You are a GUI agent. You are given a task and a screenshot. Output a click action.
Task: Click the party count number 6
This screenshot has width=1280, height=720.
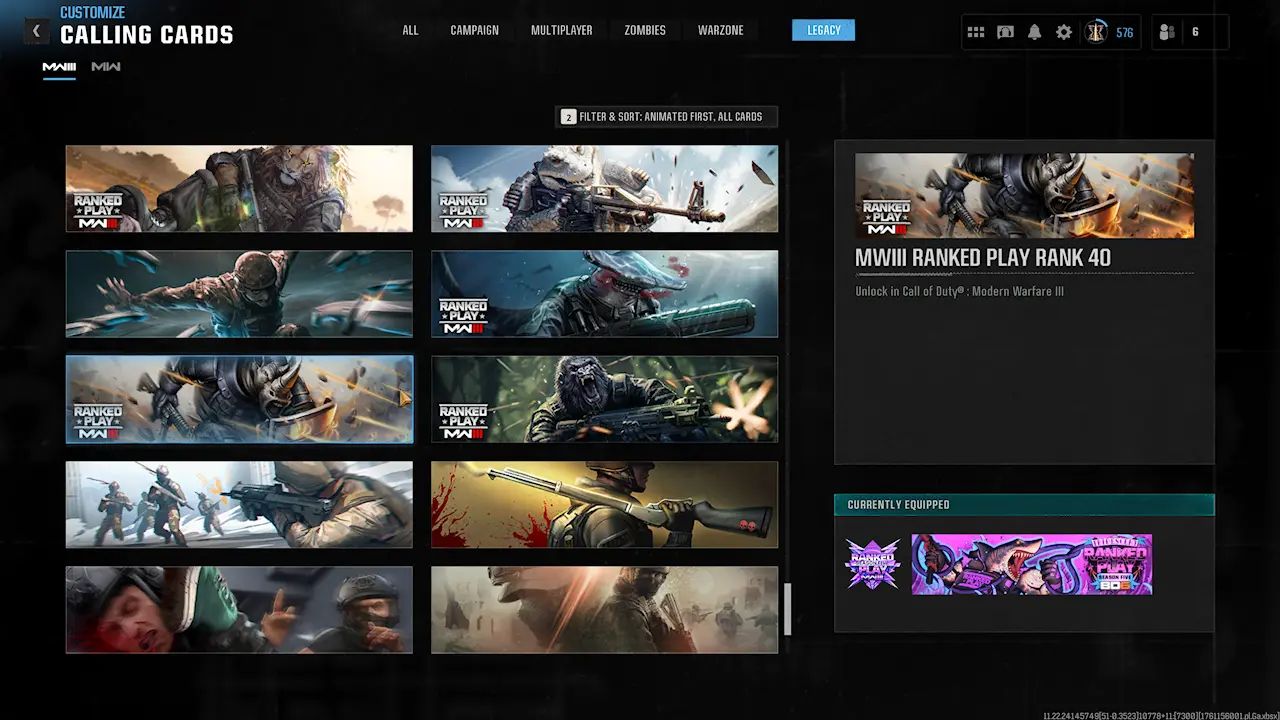1195,32
